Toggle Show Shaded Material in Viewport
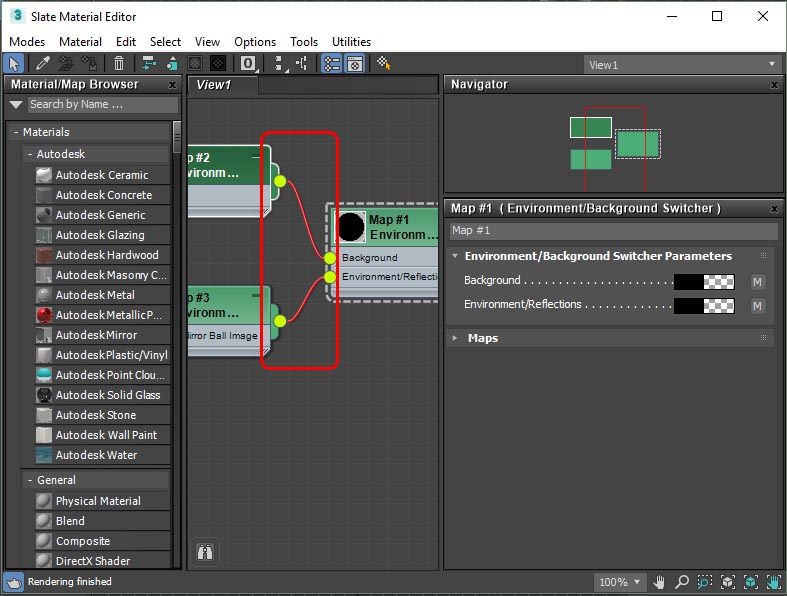Image resolution: width=787 pixels, height=596 pixels. 195,64
